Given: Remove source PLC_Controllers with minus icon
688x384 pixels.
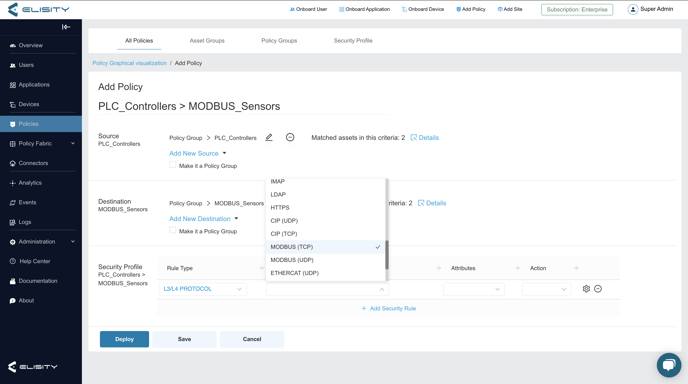Looking at the screenshot, I should [290, 137].
